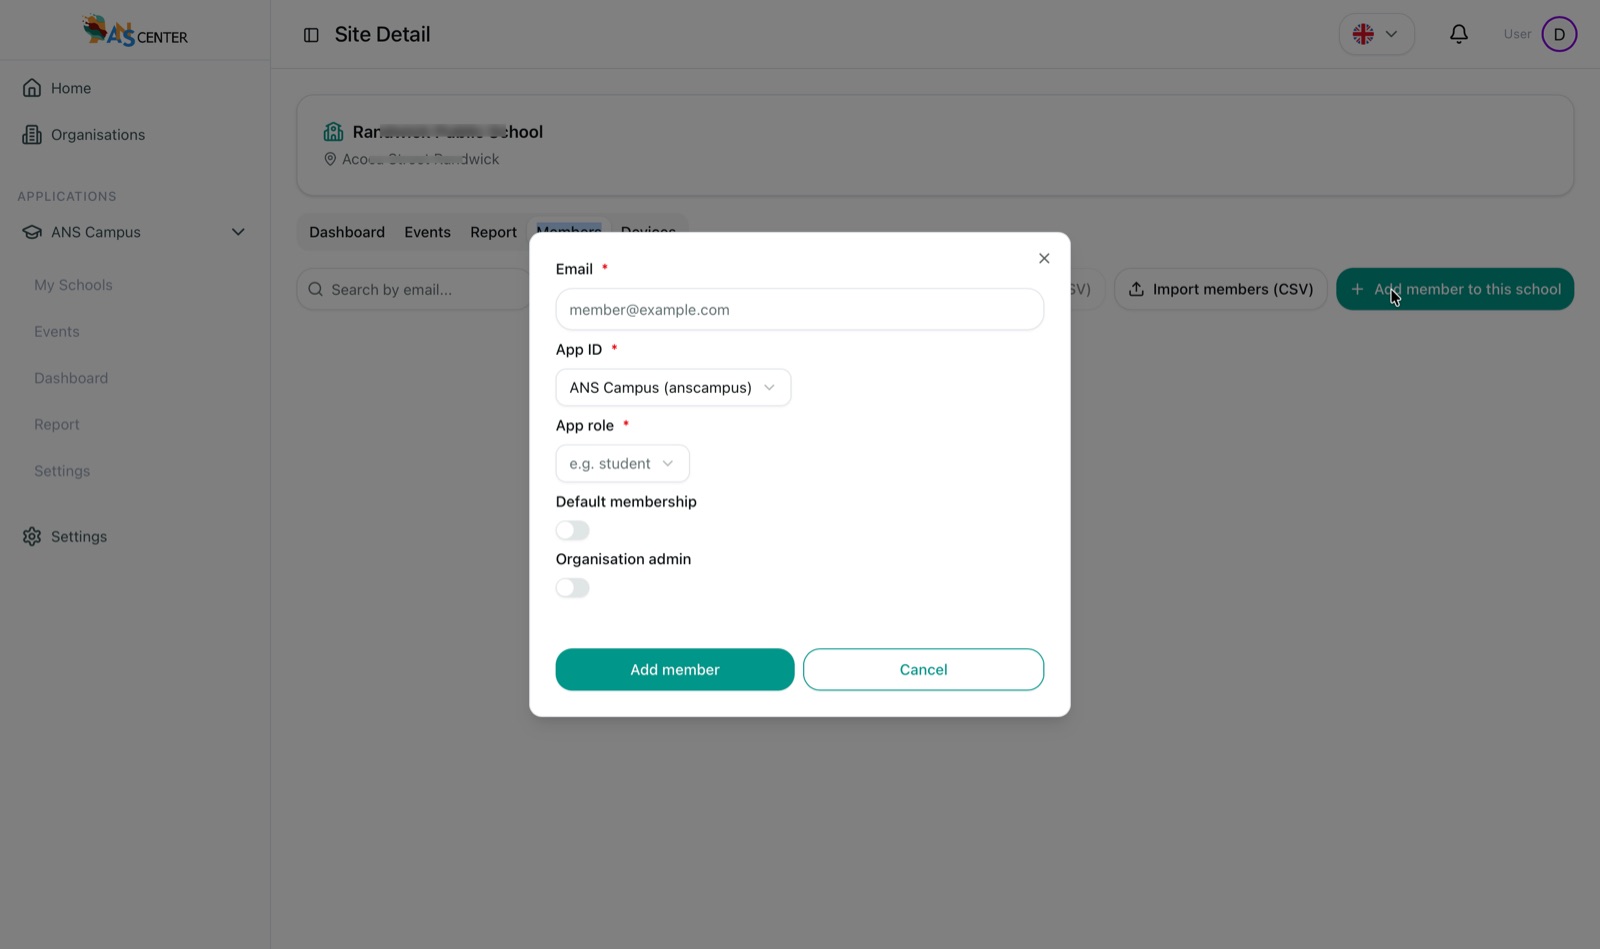Open the App ID dropdown

click(x=673, y=387)
